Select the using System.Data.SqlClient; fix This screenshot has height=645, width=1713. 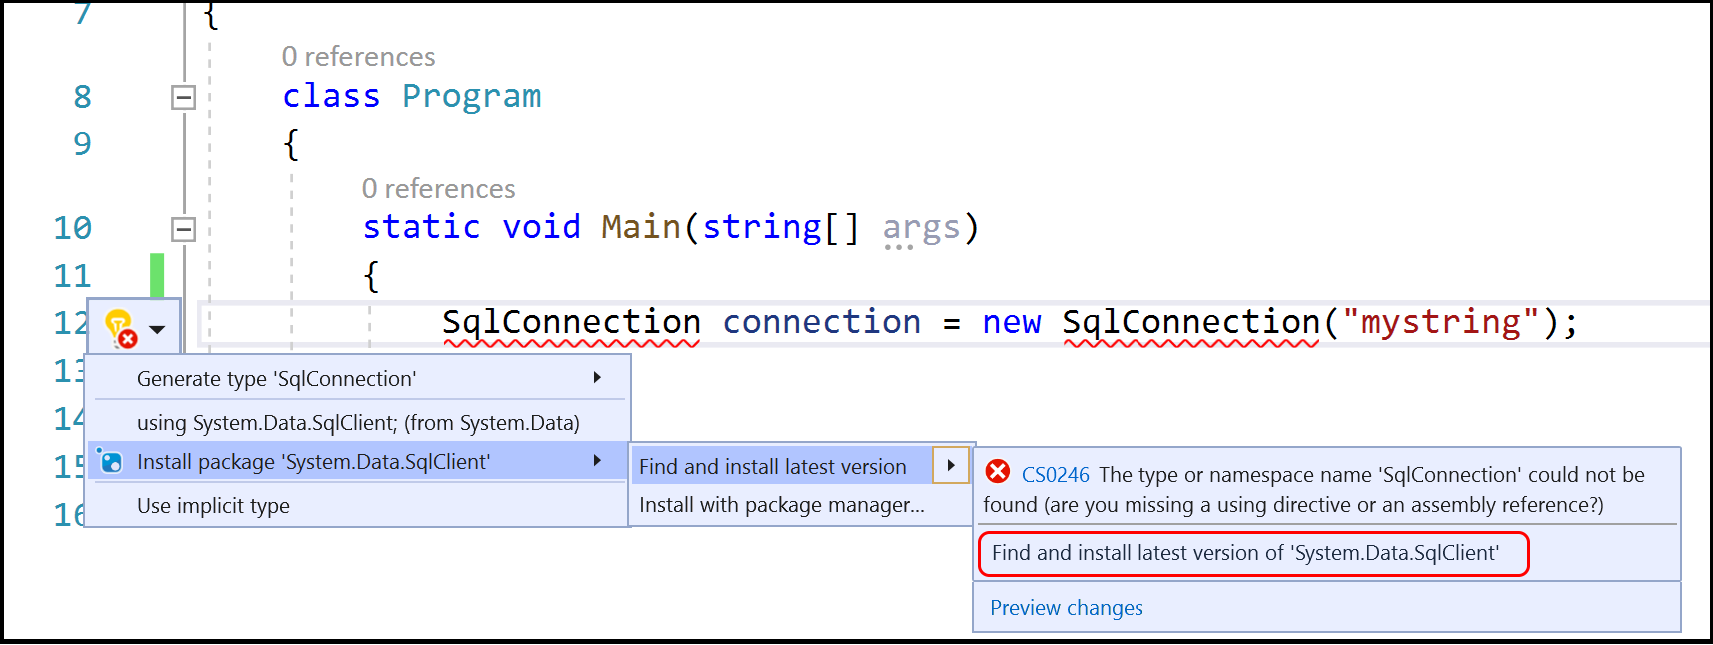pyautogui.click(x=356, y=422)
